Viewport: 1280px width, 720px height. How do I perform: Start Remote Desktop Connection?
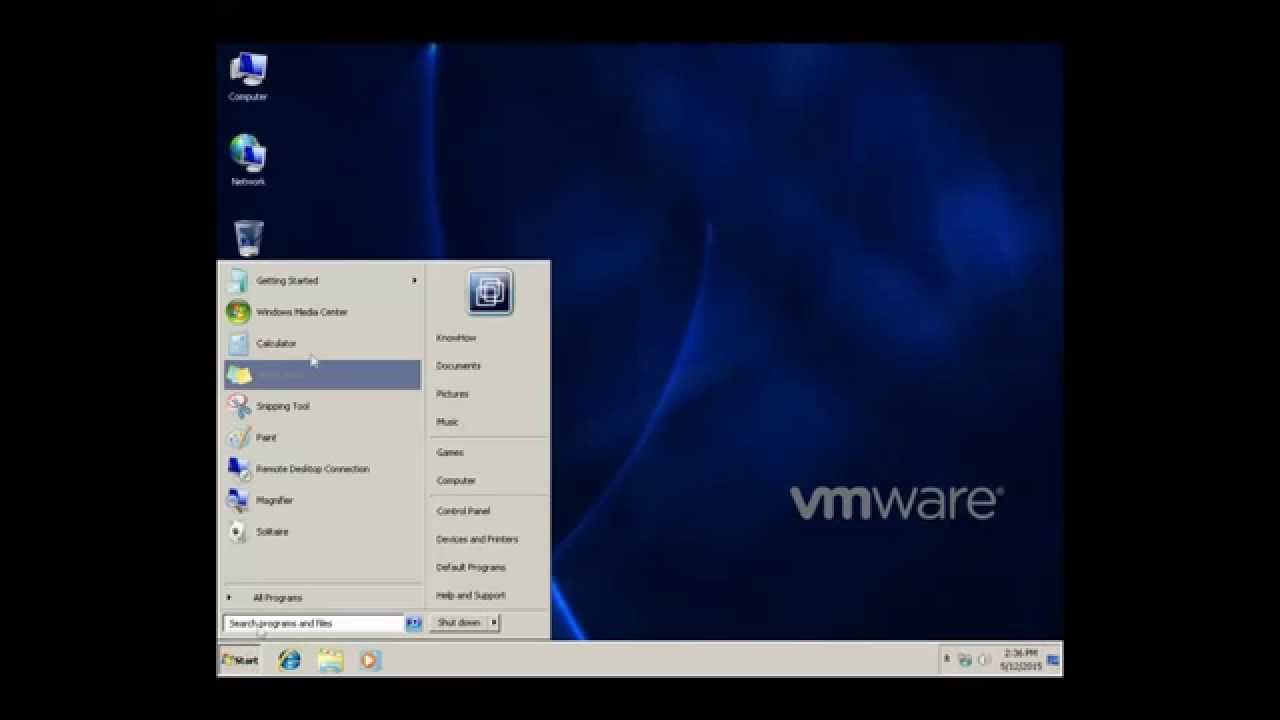click(322, 469)
